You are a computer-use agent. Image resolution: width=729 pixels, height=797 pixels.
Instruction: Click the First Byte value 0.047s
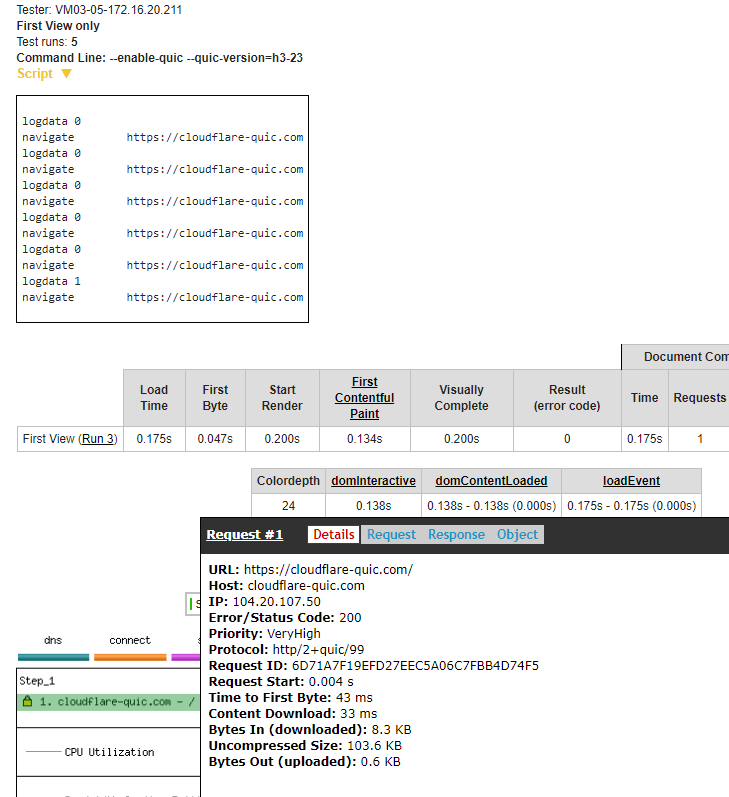coord(215,439)
